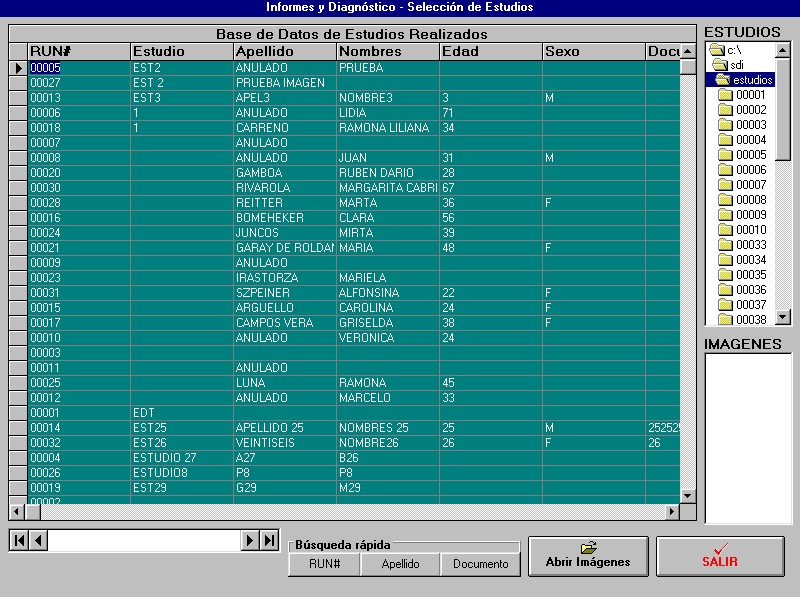The height and width of the screenshot is (597, 800).
Task: Sort by the Apellido column header
Action: 284,51
